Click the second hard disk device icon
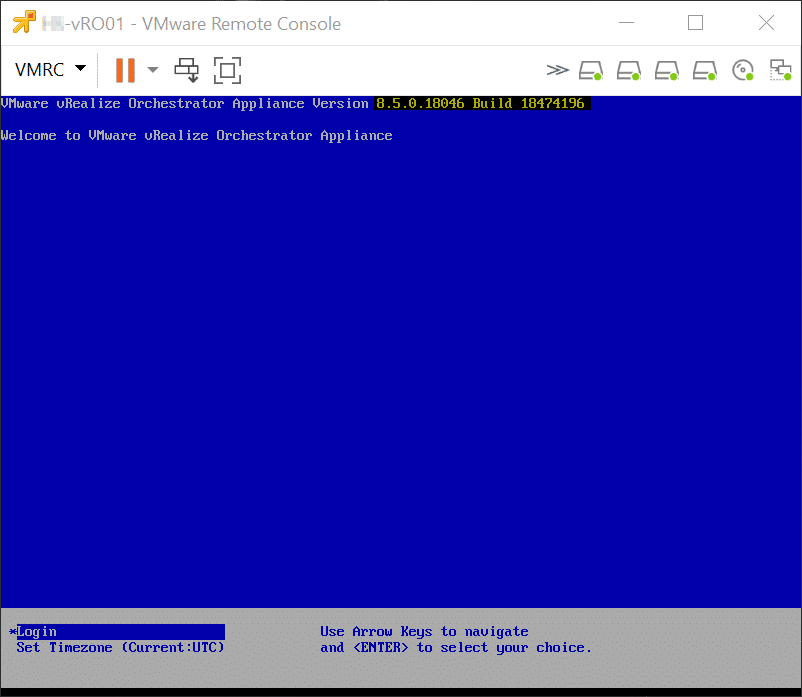 coord(629,70)
